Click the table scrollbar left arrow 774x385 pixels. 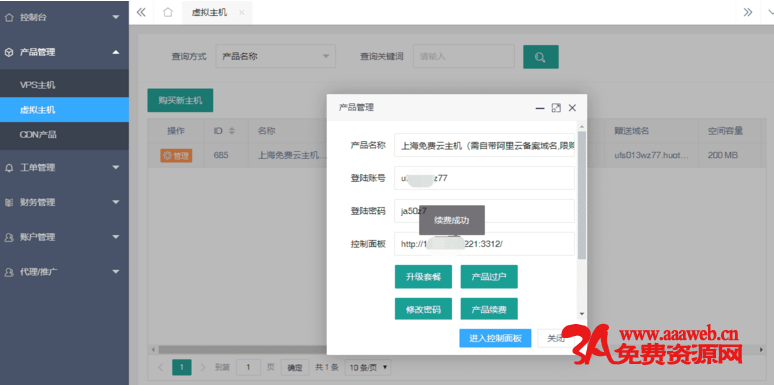(153, 349)
